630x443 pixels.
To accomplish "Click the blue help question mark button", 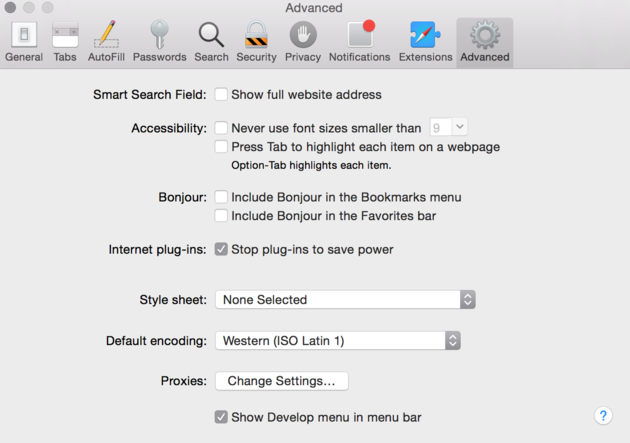I will (x=603, y=416).
